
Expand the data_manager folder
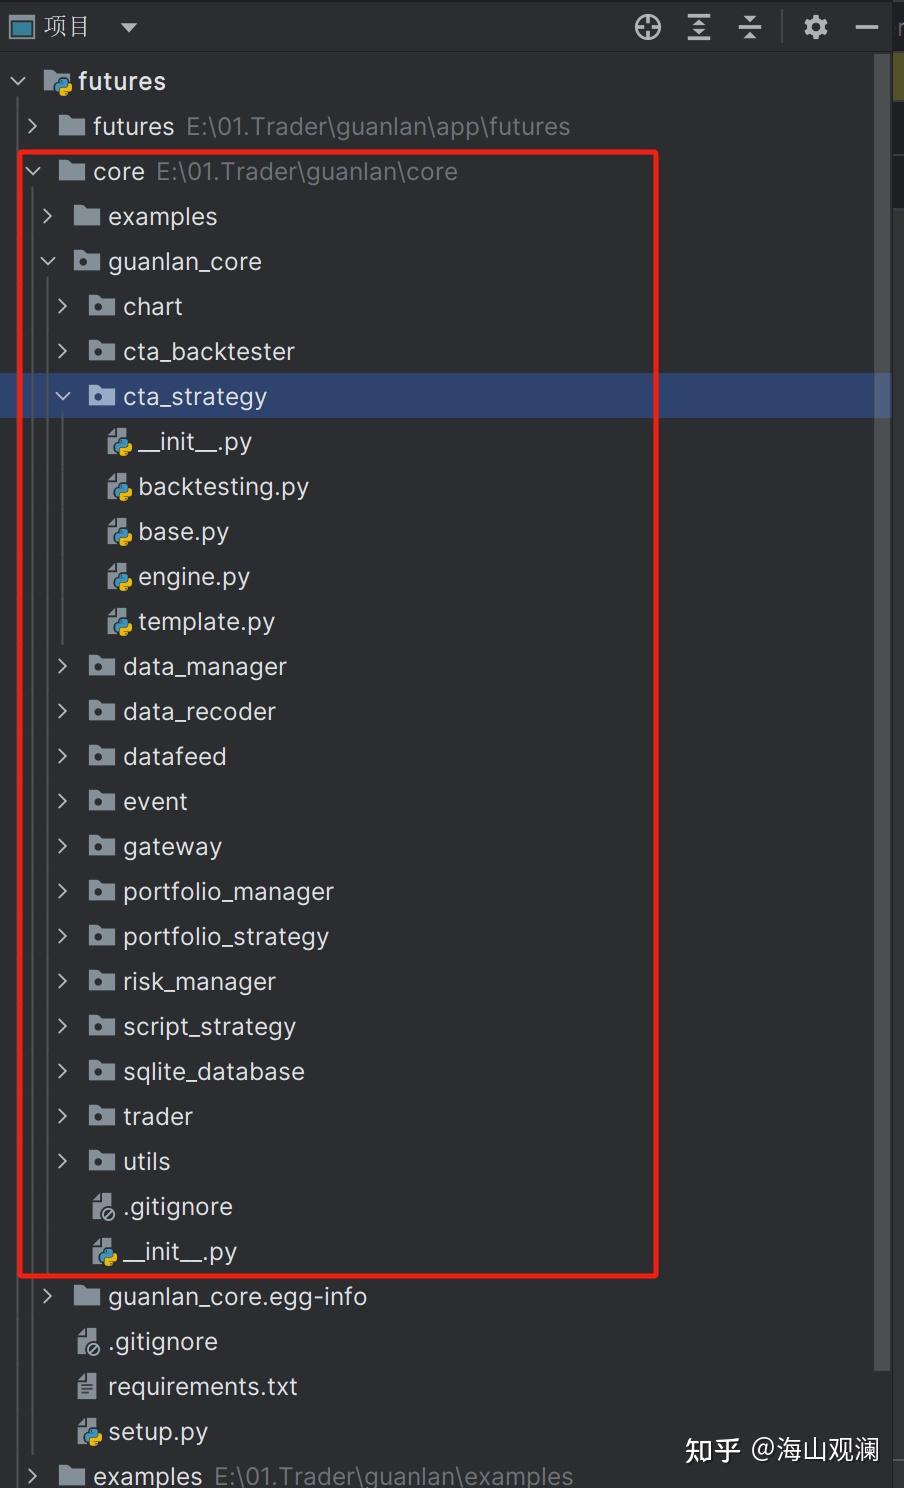tap(63, 666)
